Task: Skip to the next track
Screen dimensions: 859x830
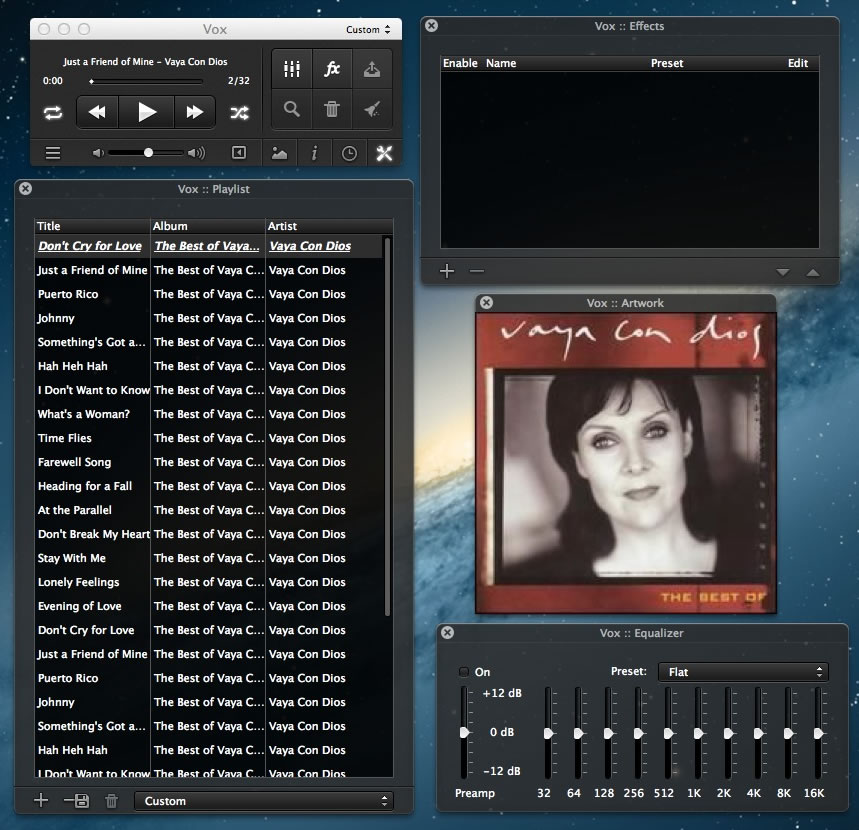Action: click(194, 112)
